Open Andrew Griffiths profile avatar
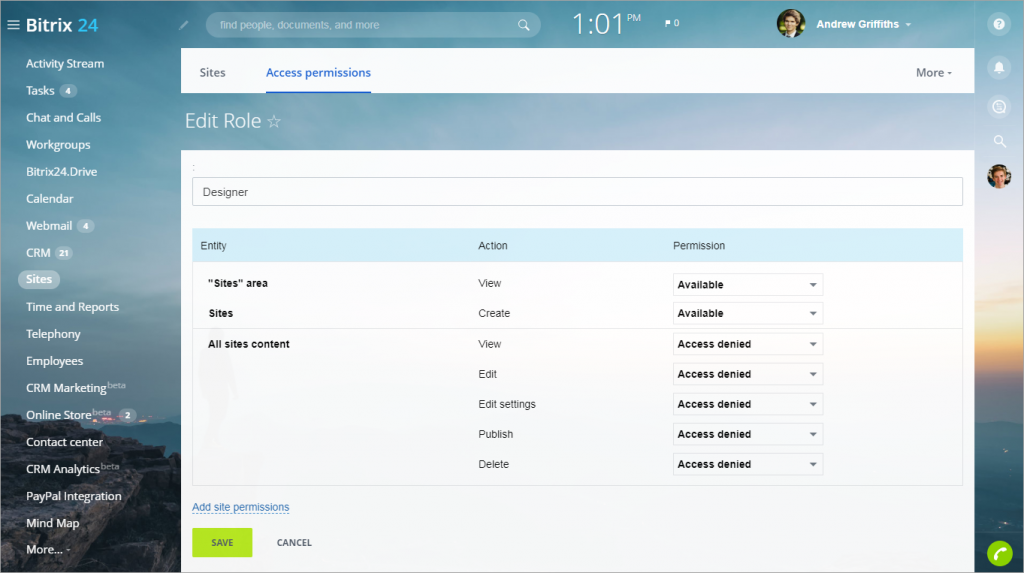The width and height of the screenshot is (1024, 573). (x=790, y=24)
